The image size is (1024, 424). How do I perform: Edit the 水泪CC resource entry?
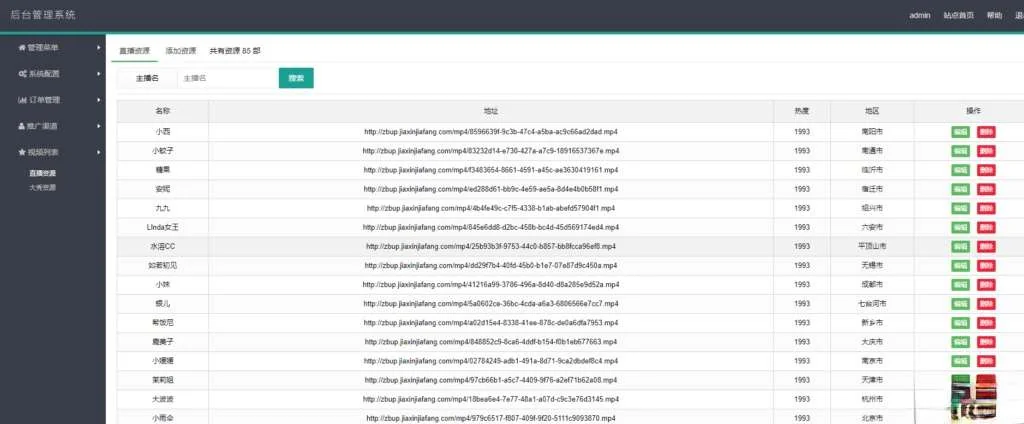[x=960, y=246]
